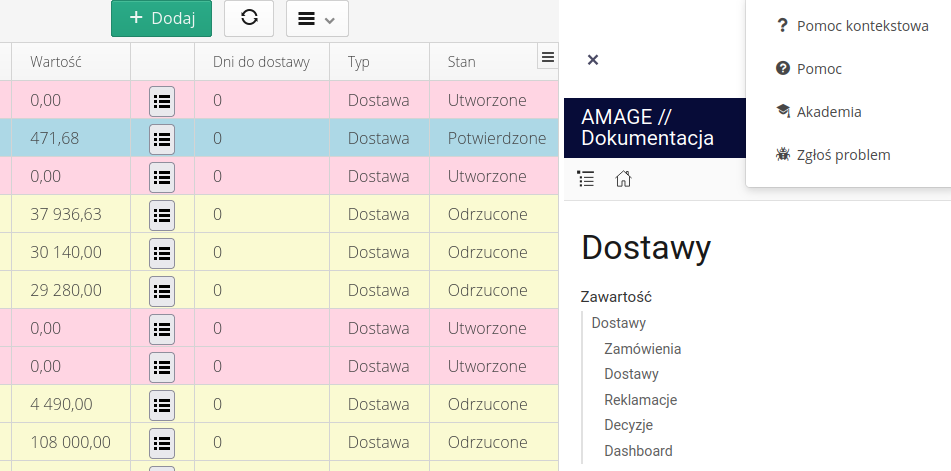Choose Zgłoś problem menu entry
The image size is (951, 471).
tap(843, 155)
